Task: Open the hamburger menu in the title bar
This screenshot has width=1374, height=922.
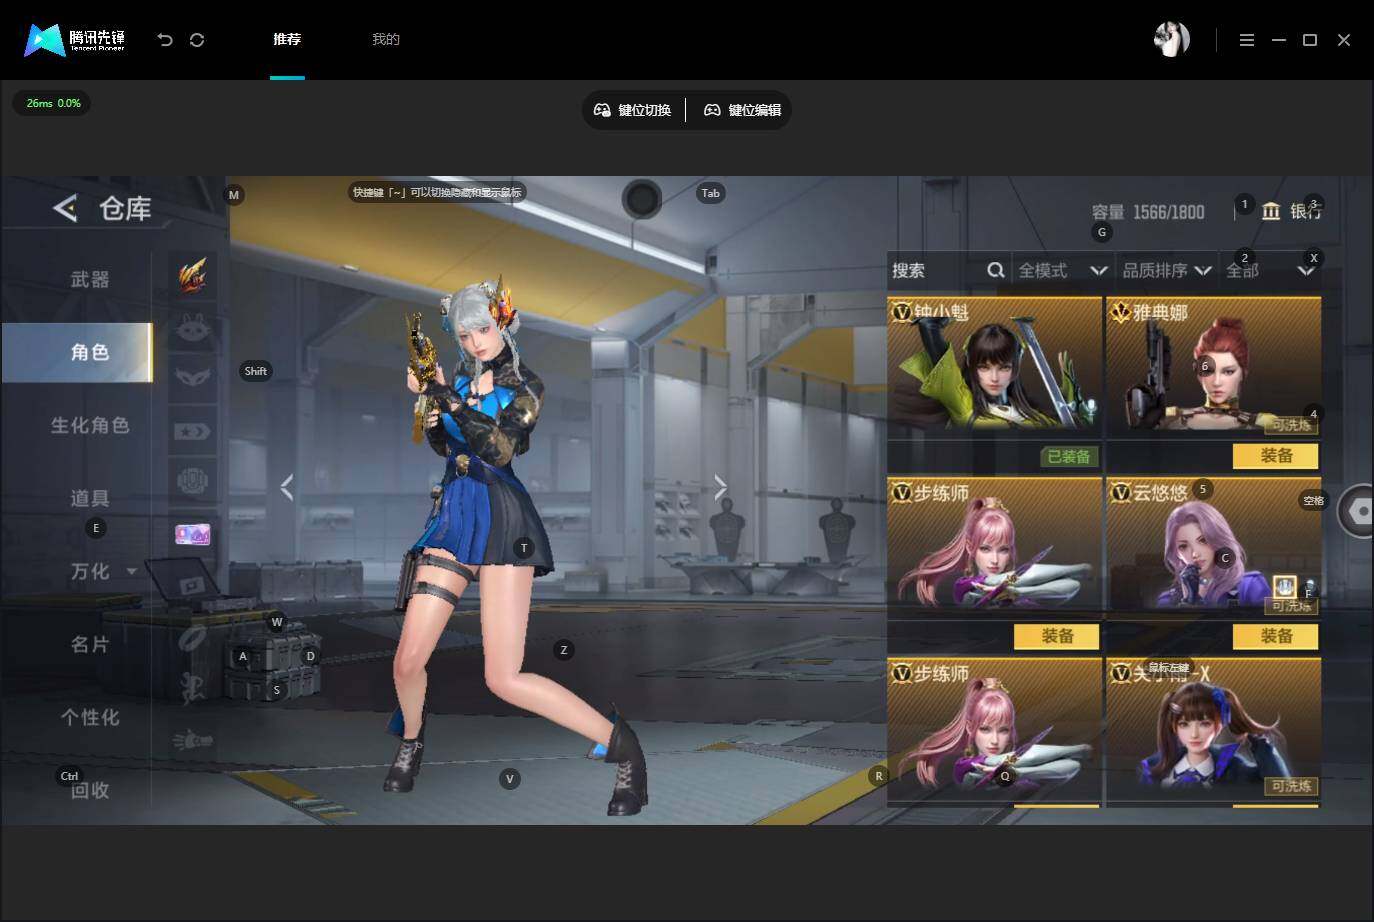Action: pyautogui.click(x=1247, y=40)
